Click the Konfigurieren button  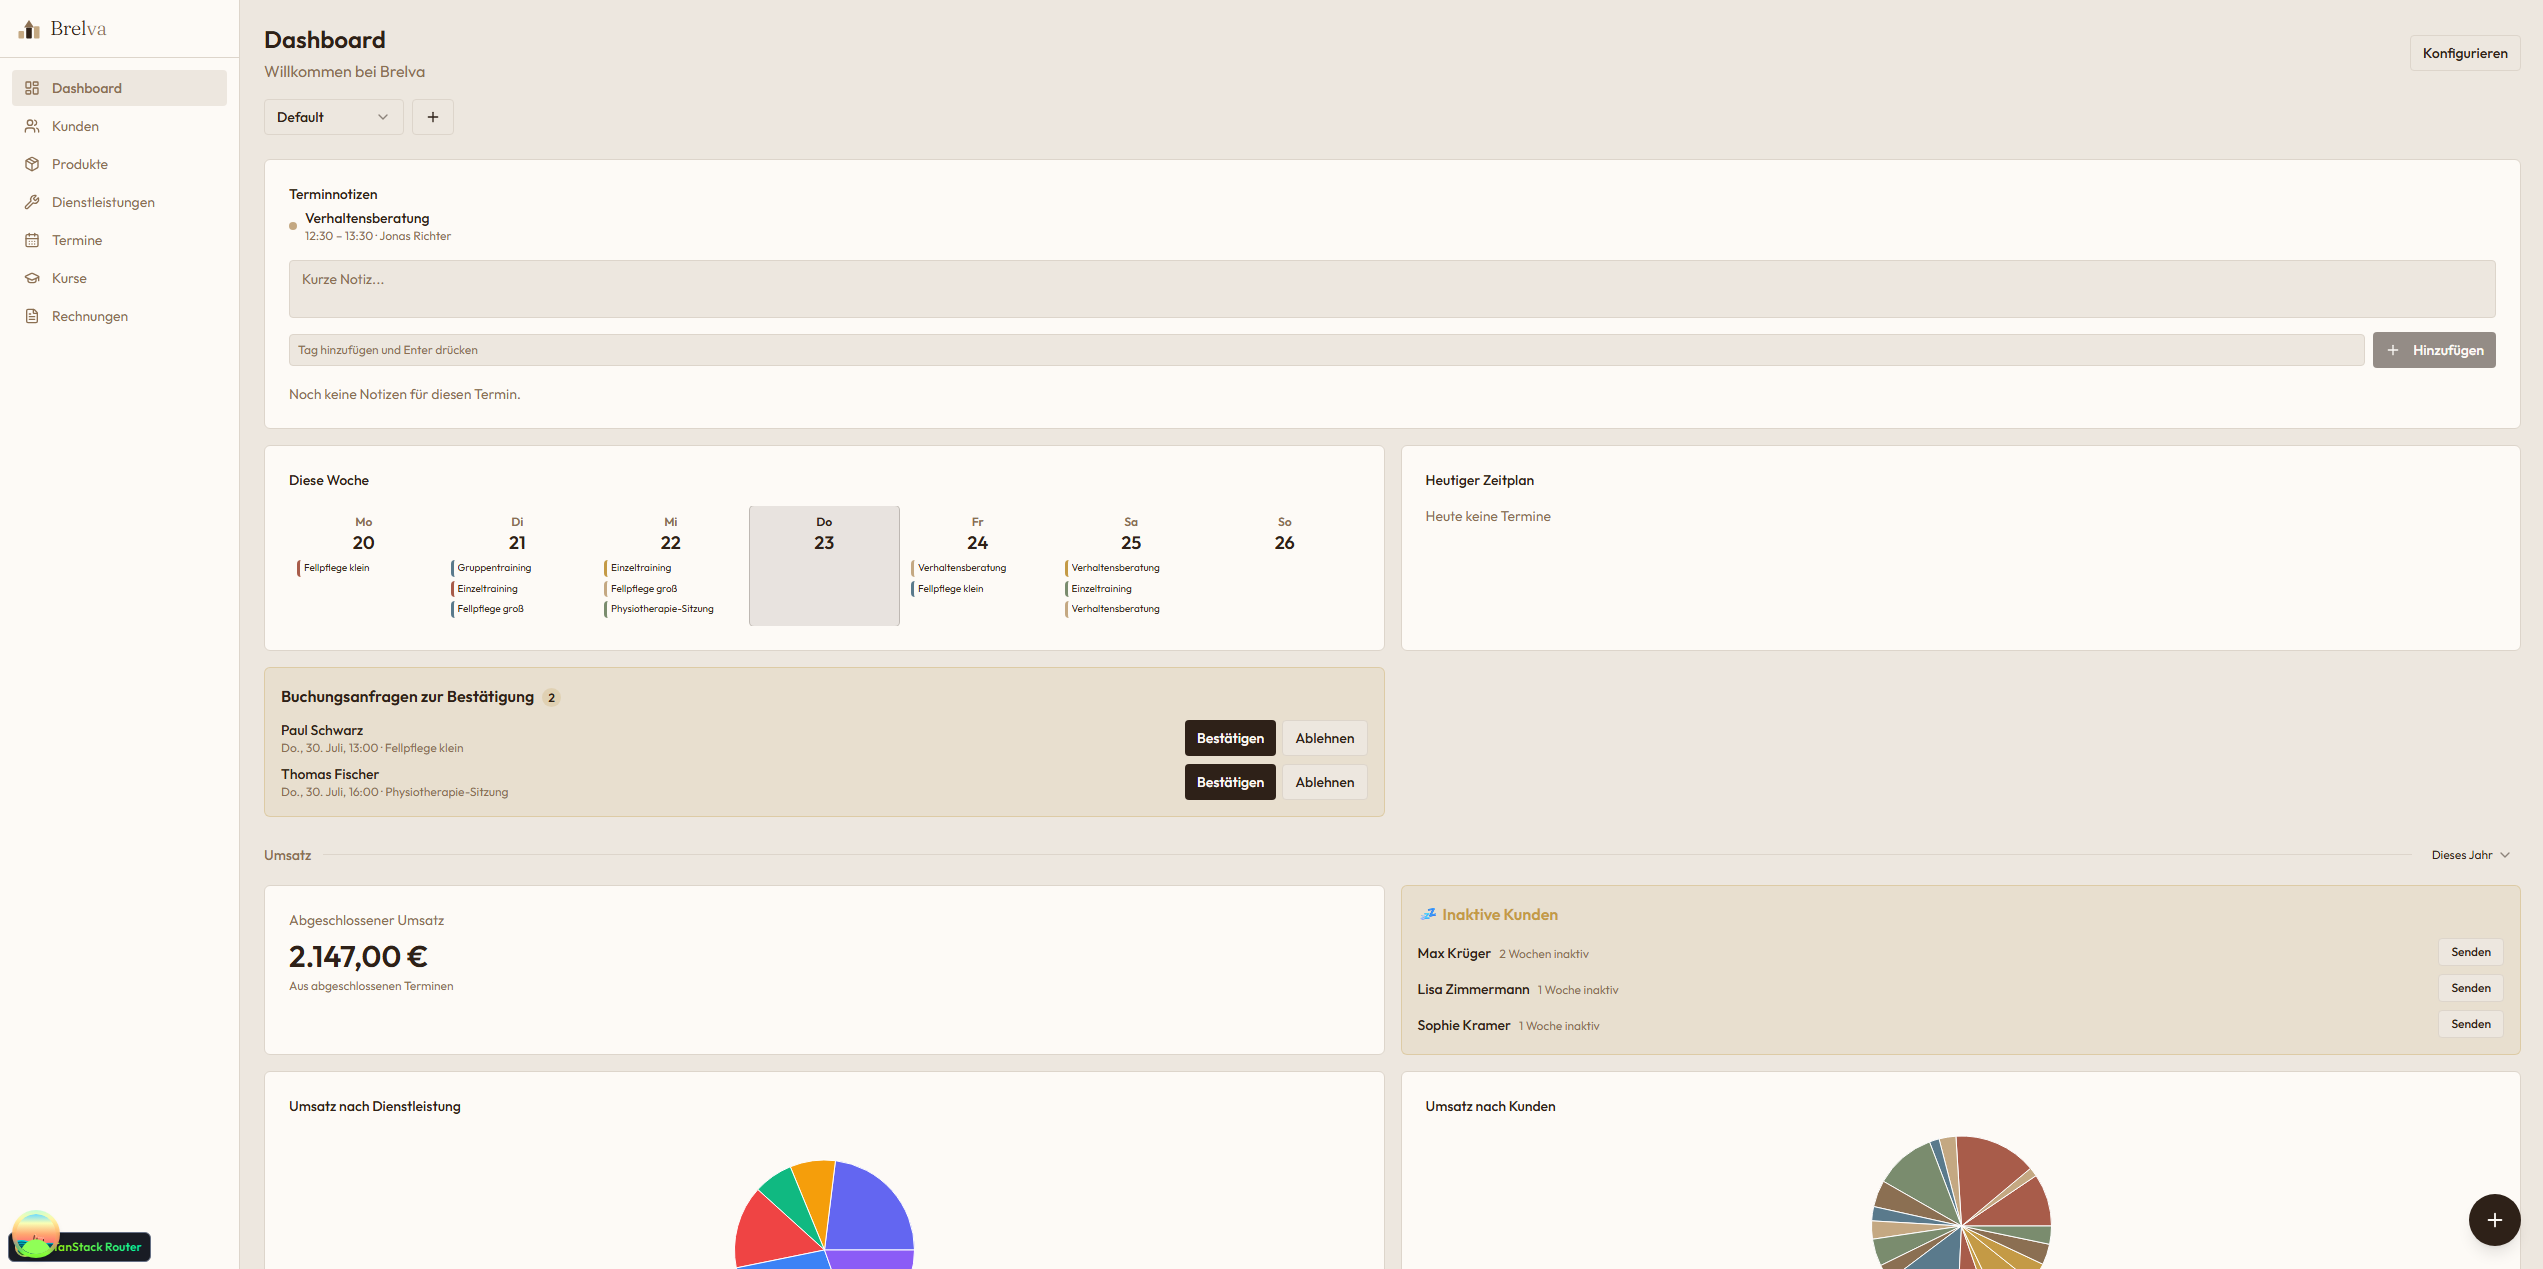pos(2464,53)
